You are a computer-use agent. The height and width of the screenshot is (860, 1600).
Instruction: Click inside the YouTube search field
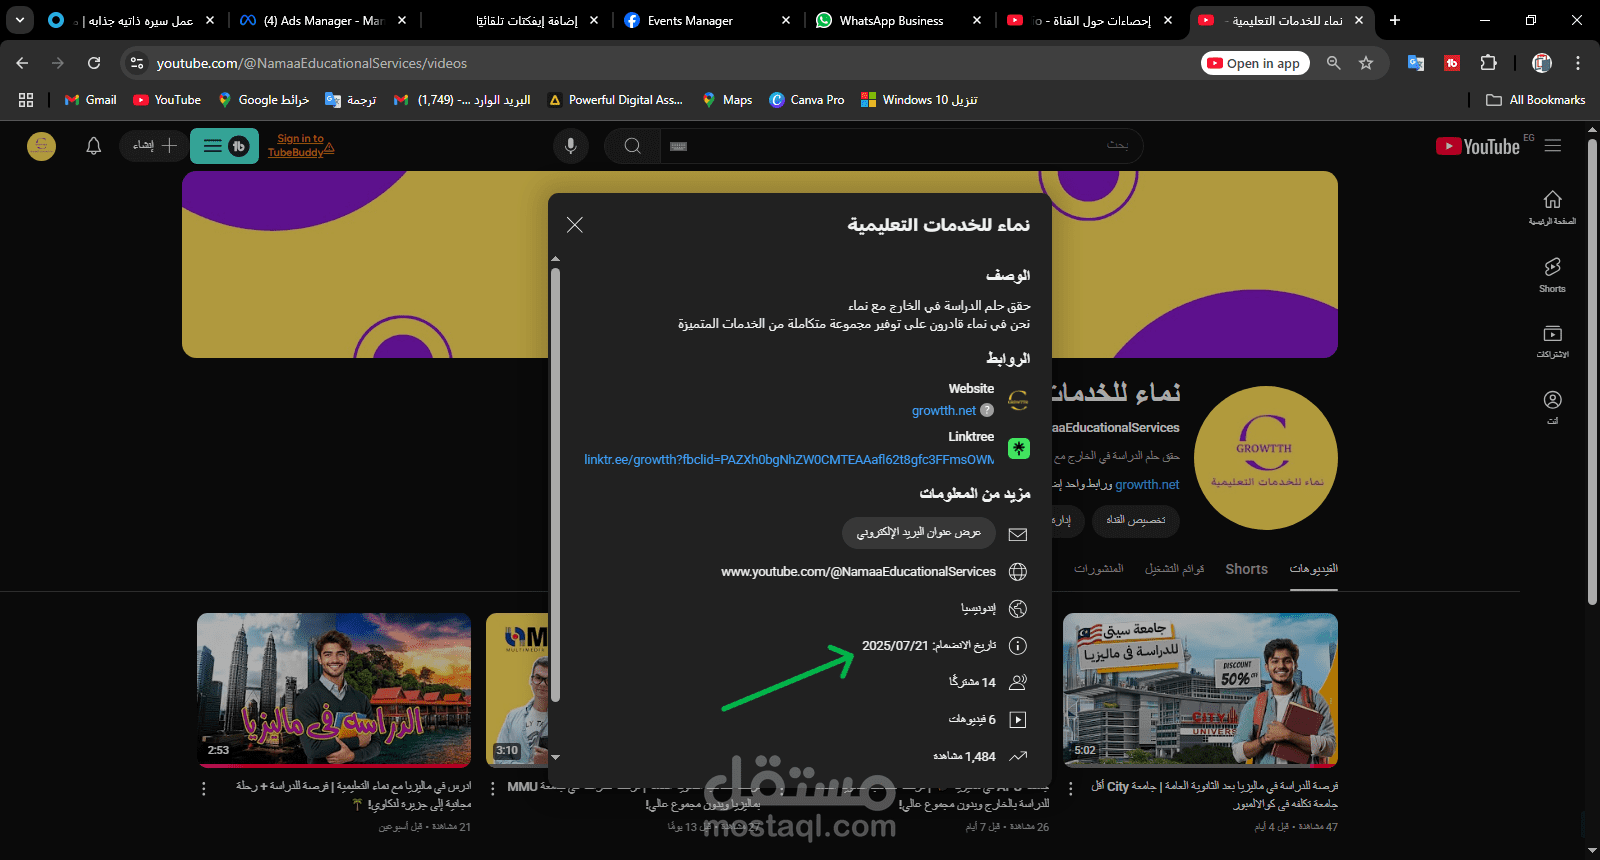(900, 146)
